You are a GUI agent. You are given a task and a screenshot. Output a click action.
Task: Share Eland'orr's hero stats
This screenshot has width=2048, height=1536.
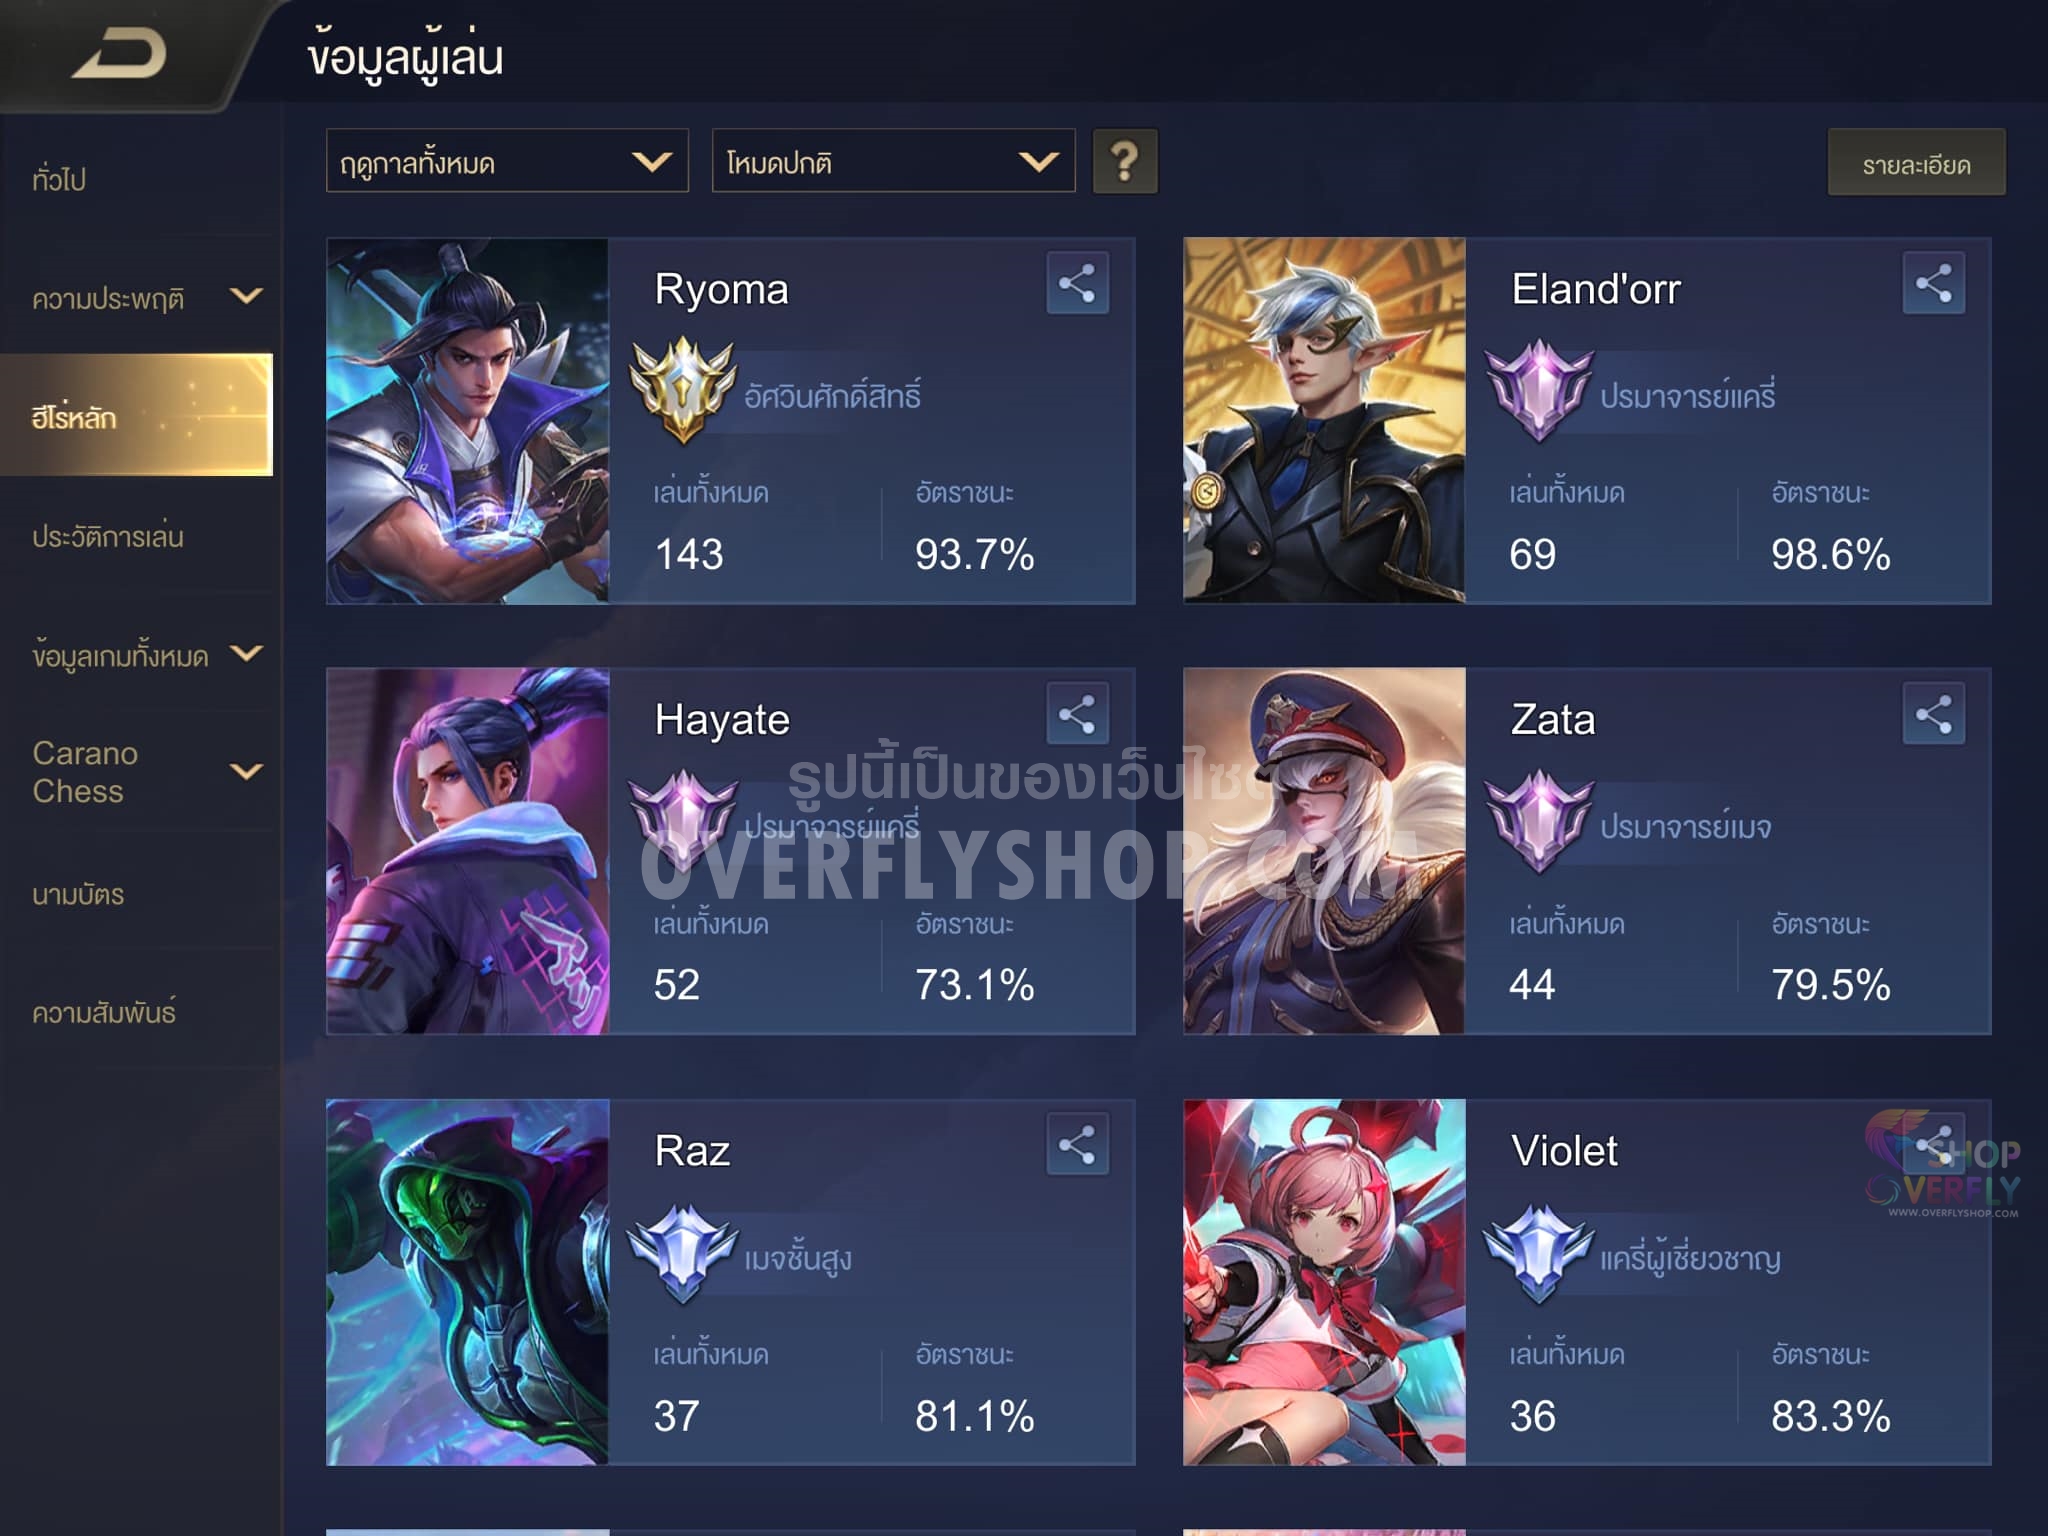tap(1933, 283)
